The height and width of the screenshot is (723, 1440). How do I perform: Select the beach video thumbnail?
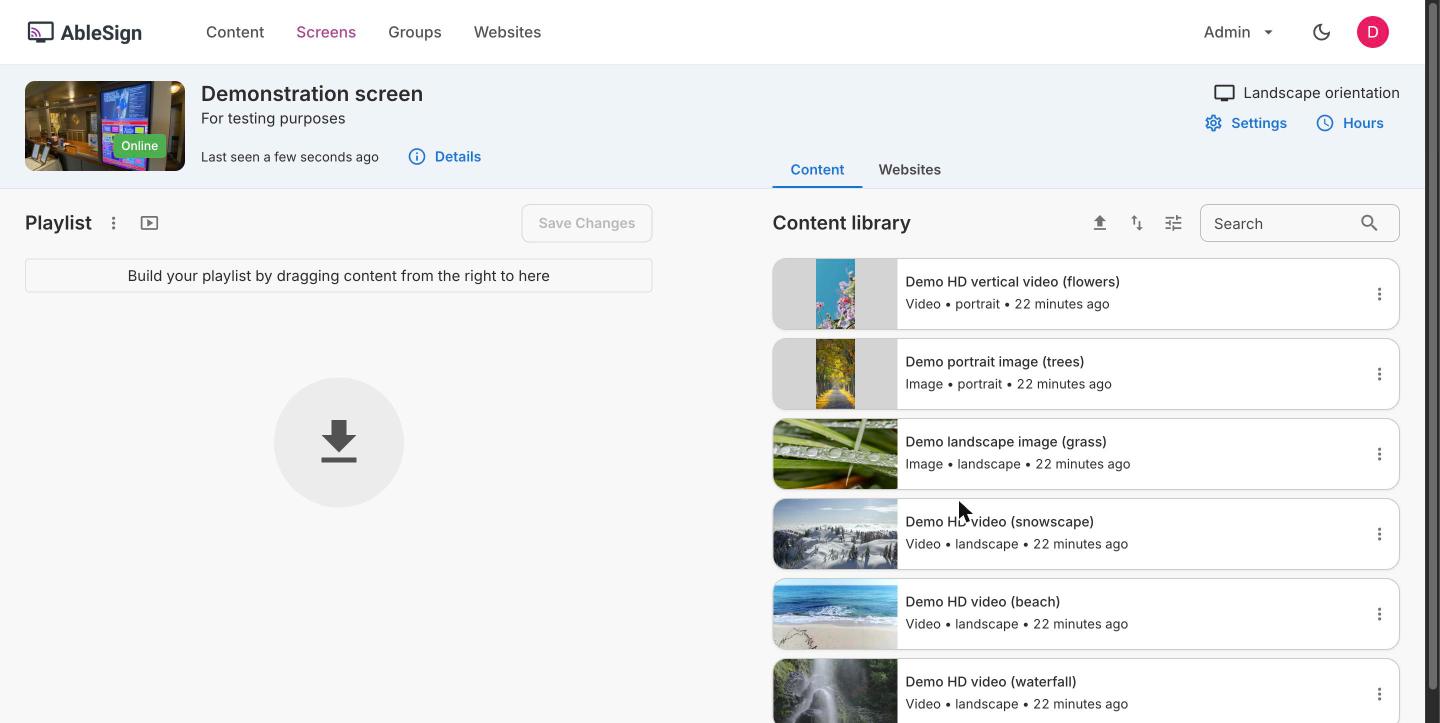pos(835,614)
